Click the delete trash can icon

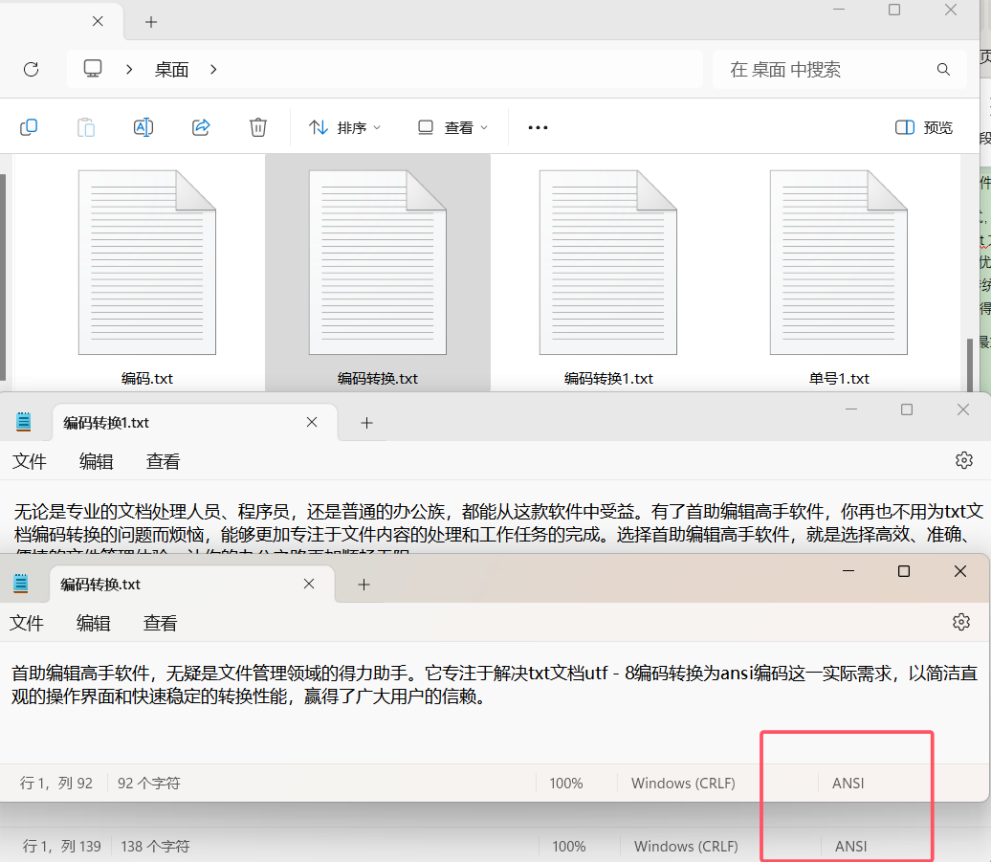(258, 127)
